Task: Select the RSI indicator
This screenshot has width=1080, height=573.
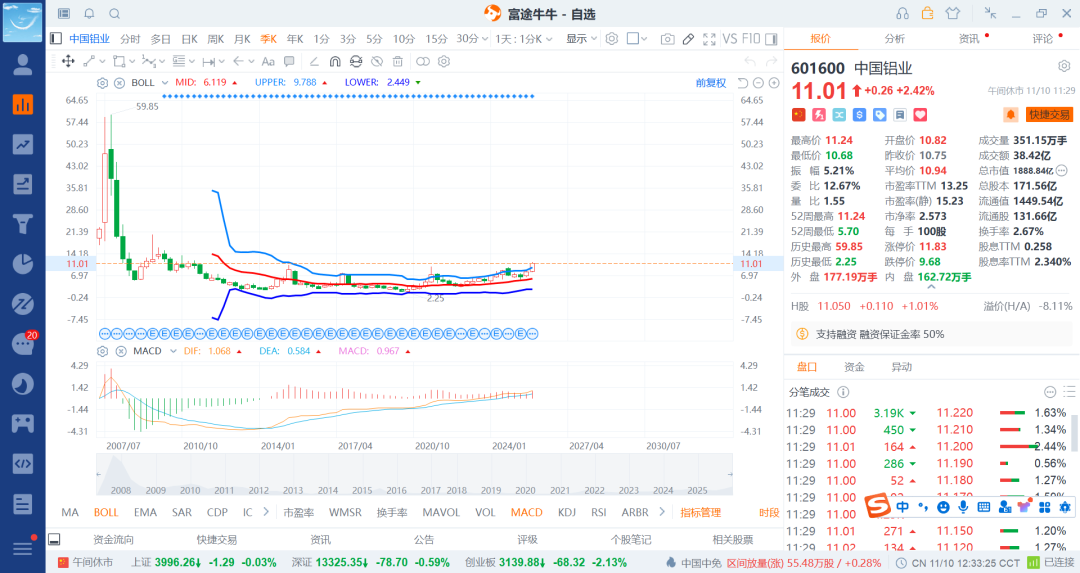Action: pos(599,512)
